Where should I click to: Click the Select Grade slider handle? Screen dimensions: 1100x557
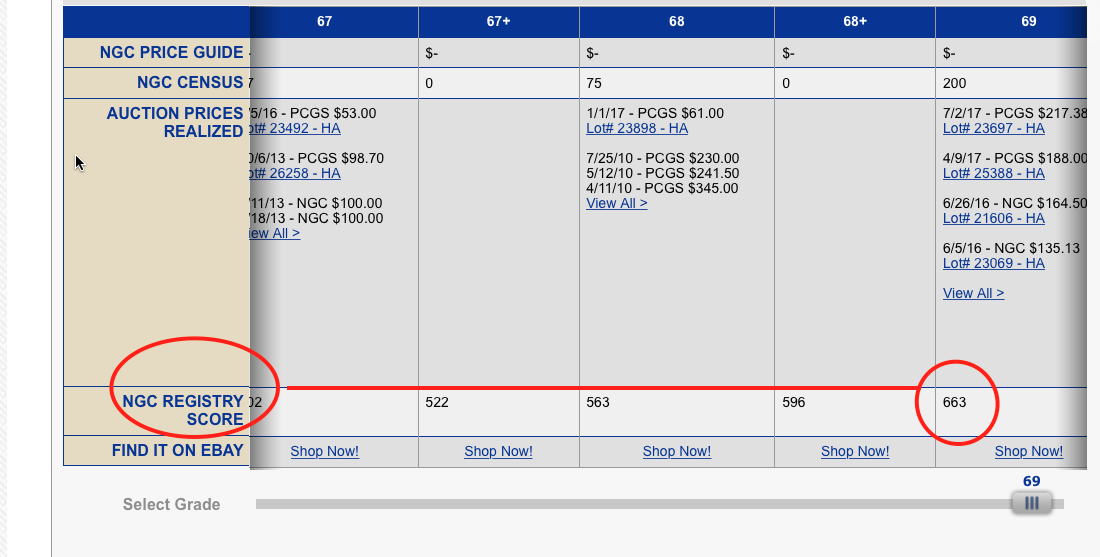coord(1031,503)
